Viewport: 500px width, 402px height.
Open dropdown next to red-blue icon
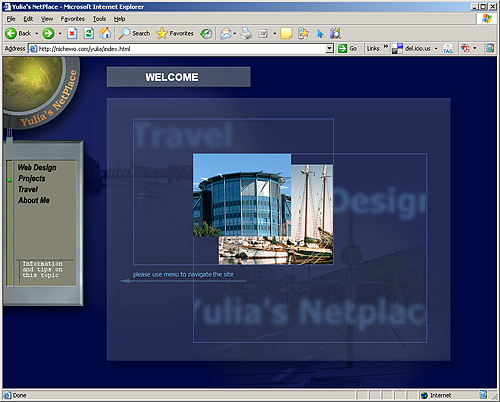tap(475, 49)
